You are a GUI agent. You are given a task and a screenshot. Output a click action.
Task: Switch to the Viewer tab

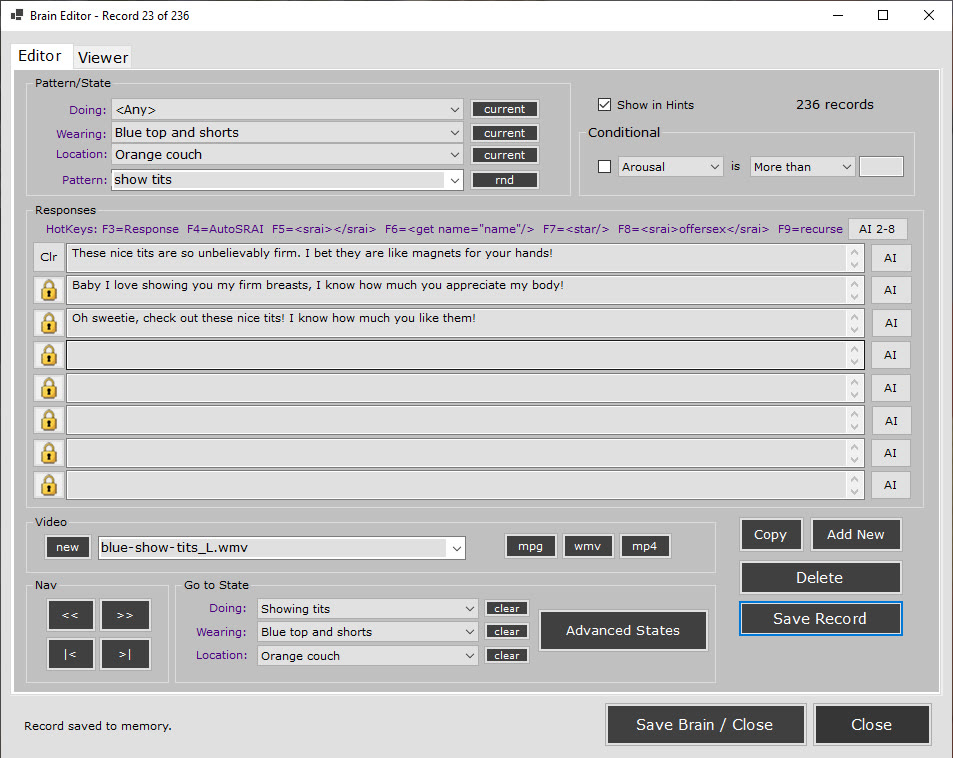click(103, 57)
